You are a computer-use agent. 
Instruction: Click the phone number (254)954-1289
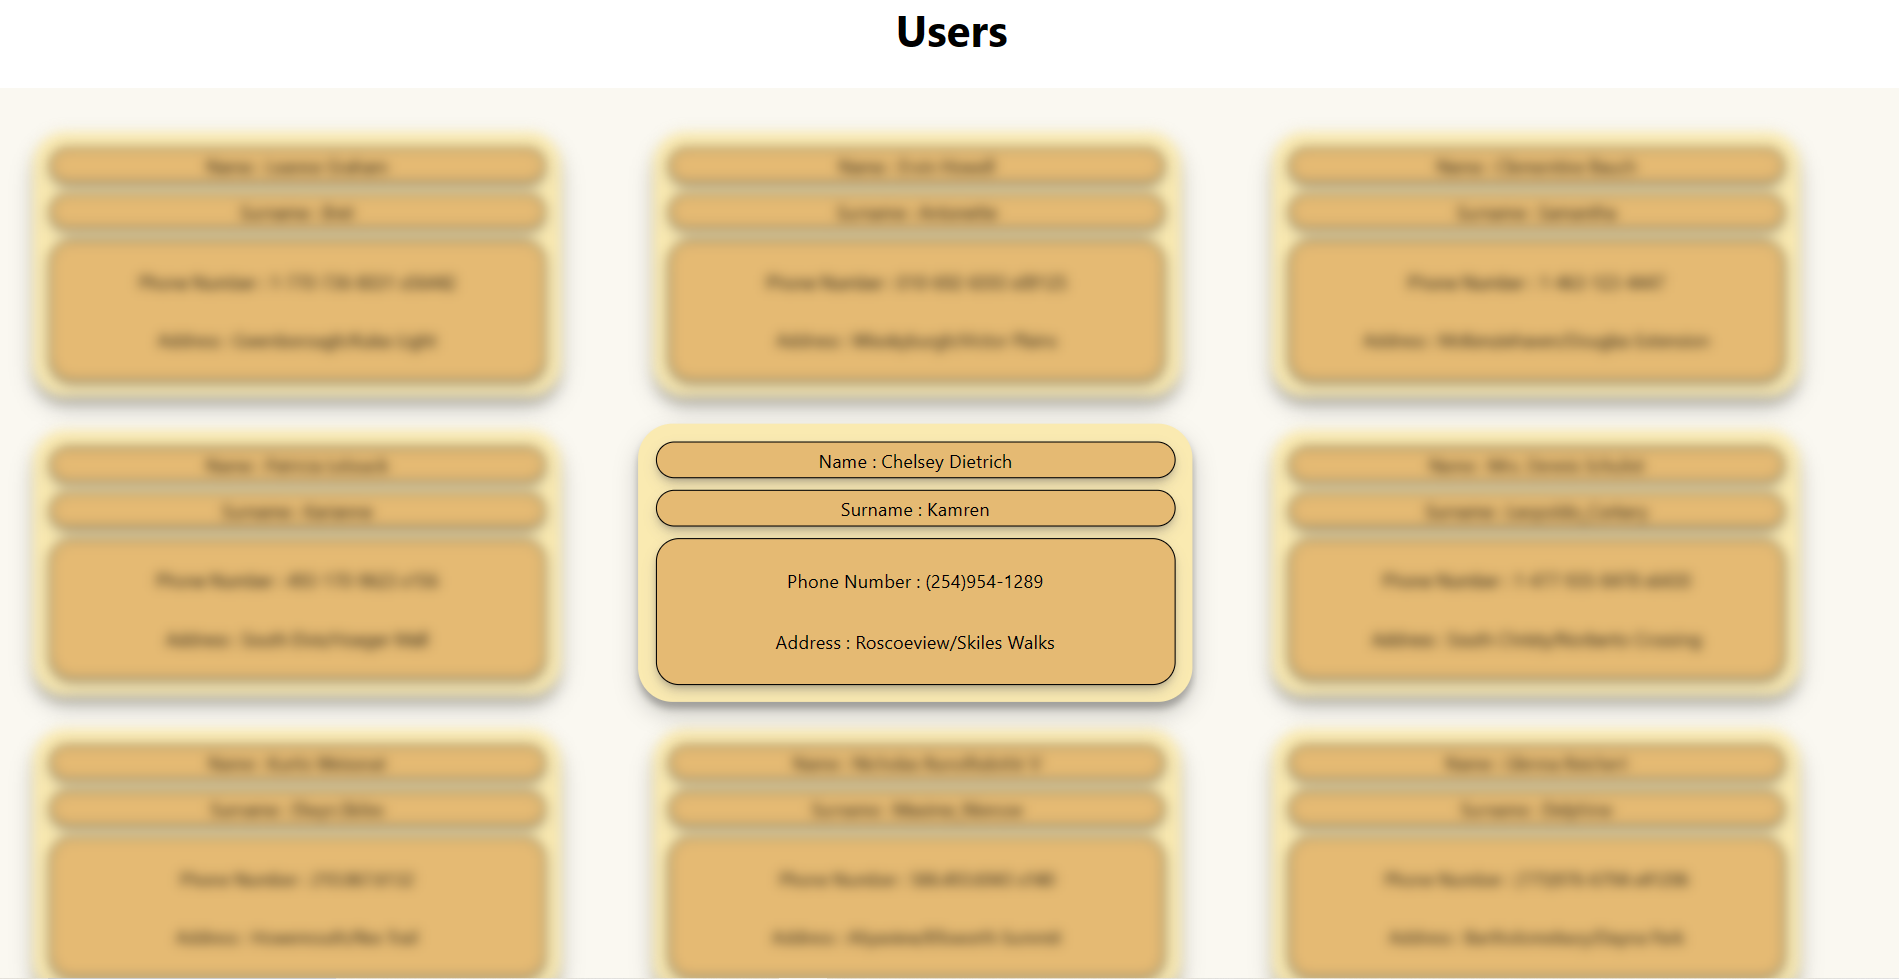(x=915, y=581)
